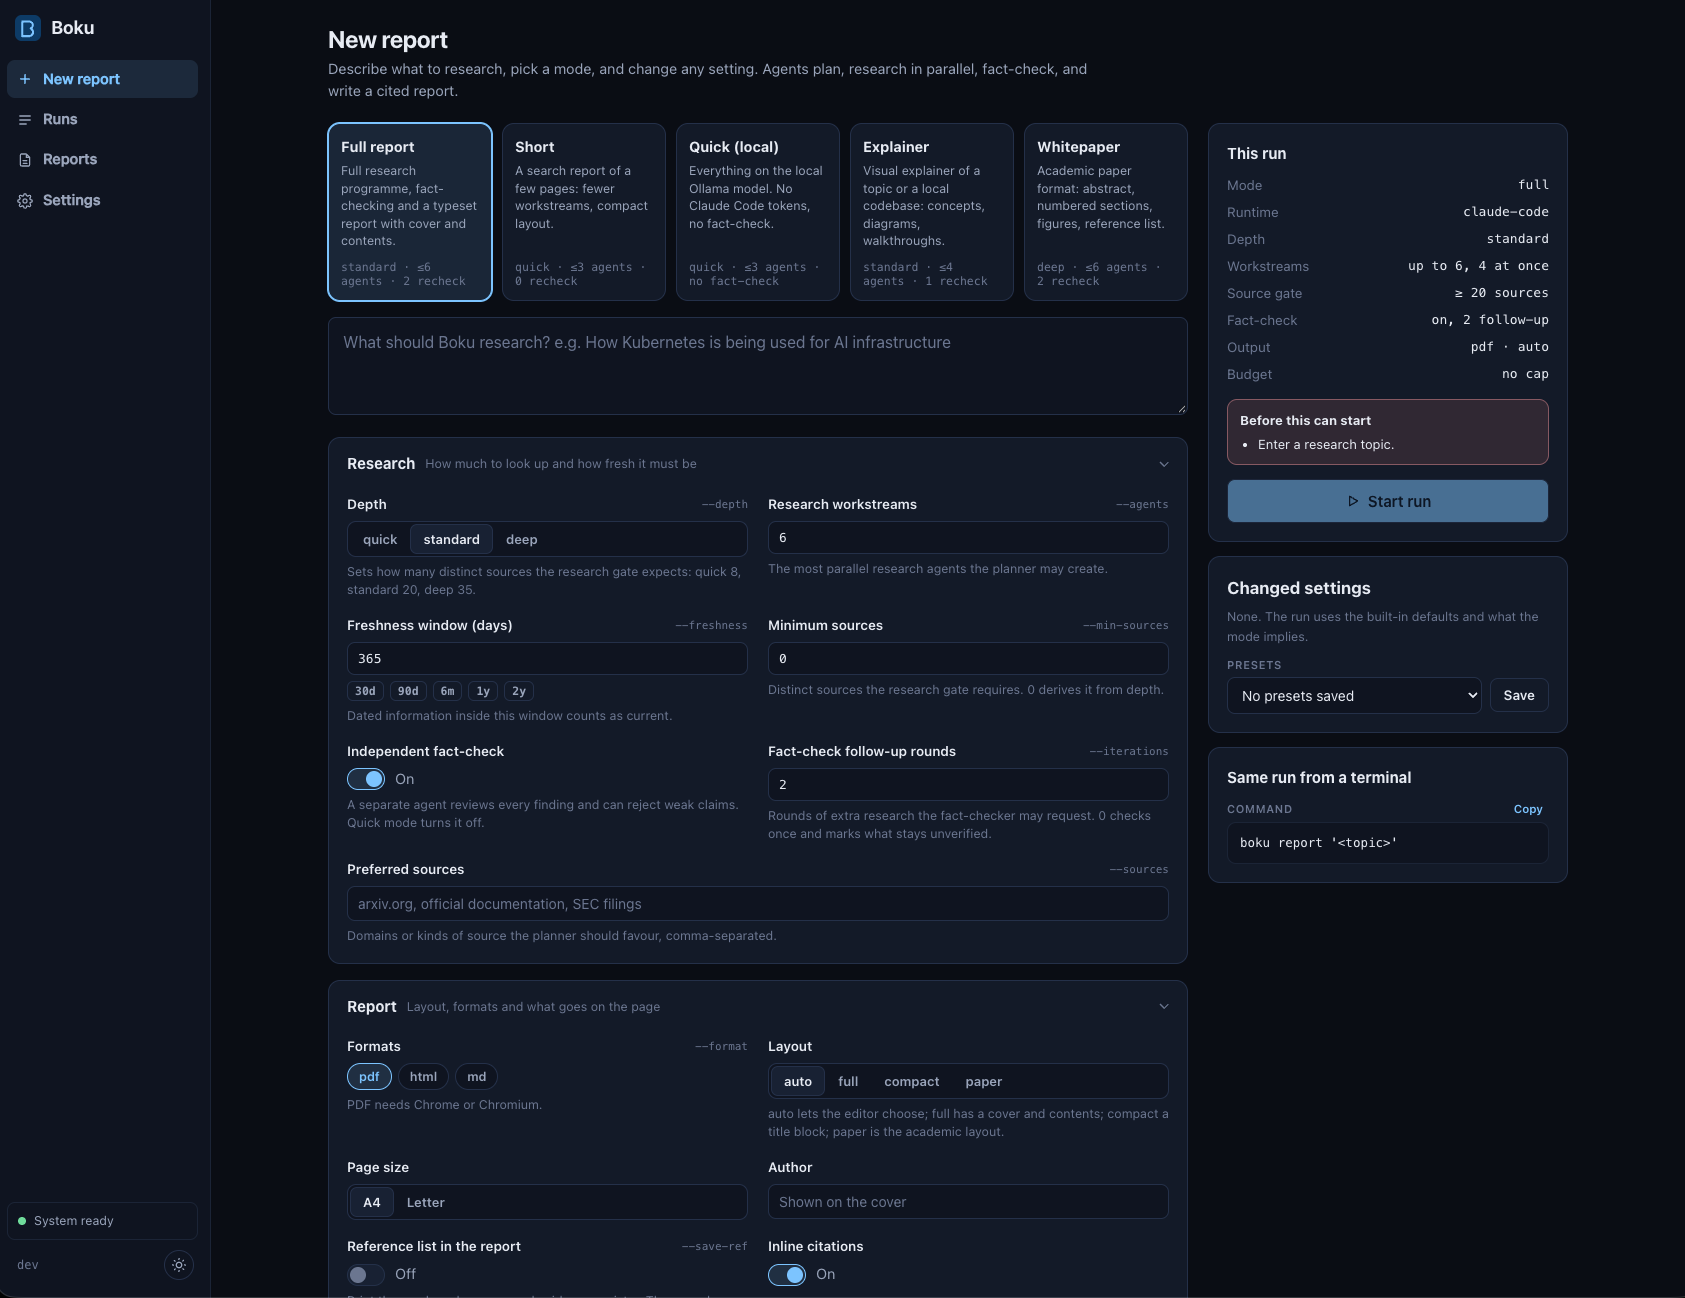Select the New report nav item
Viewport: 1685px width, 1298px height.
click(x=102, y=79)
